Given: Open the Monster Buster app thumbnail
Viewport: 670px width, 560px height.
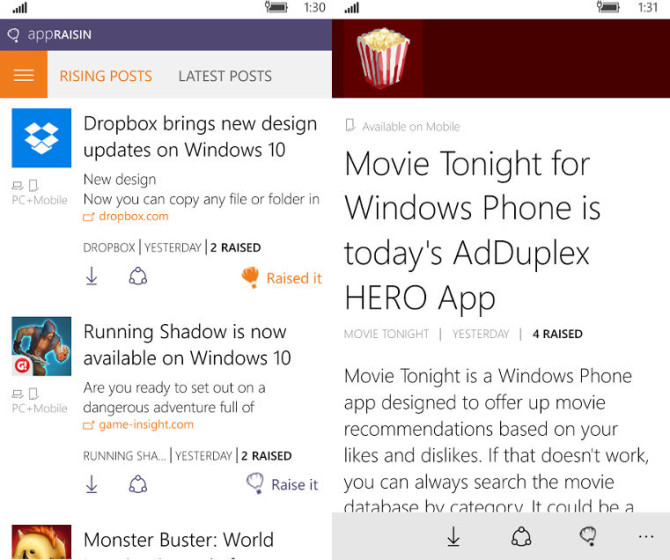Looking at the screenshot, I should coord(41,542).
